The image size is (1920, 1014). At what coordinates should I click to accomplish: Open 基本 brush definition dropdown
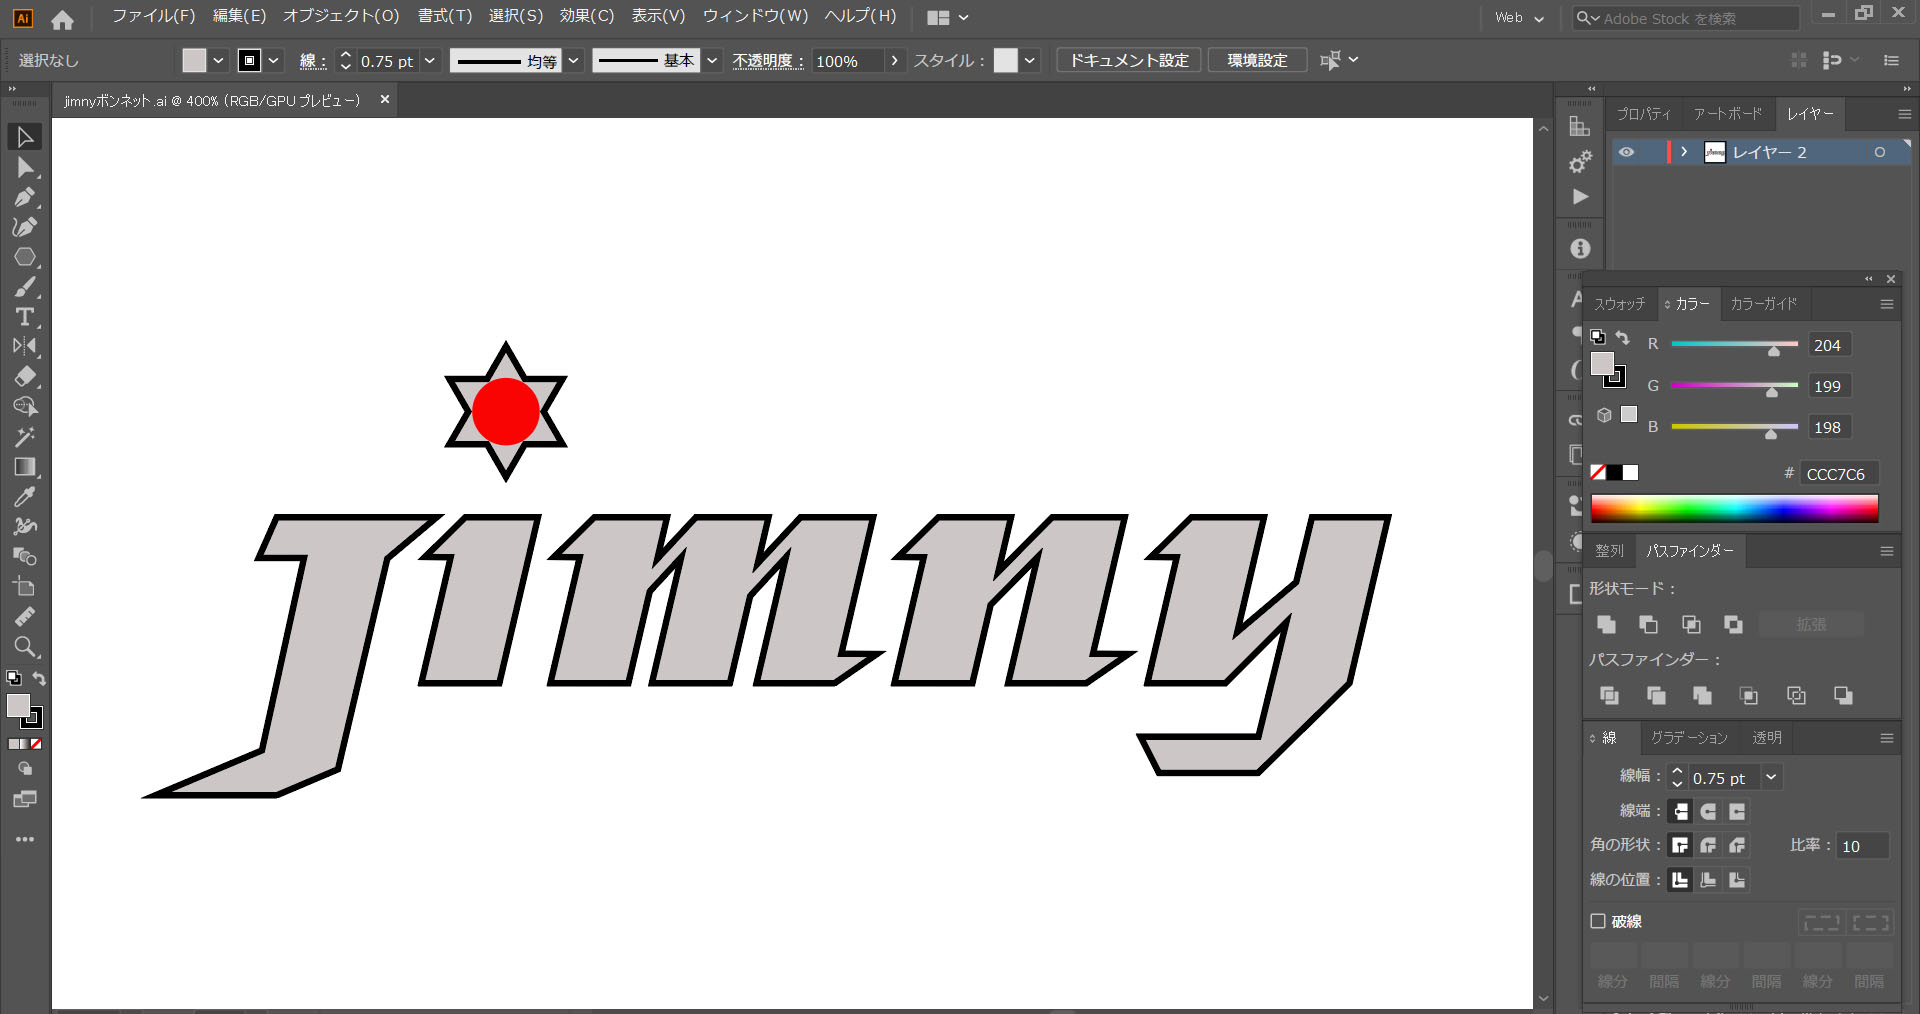point(712,60)
